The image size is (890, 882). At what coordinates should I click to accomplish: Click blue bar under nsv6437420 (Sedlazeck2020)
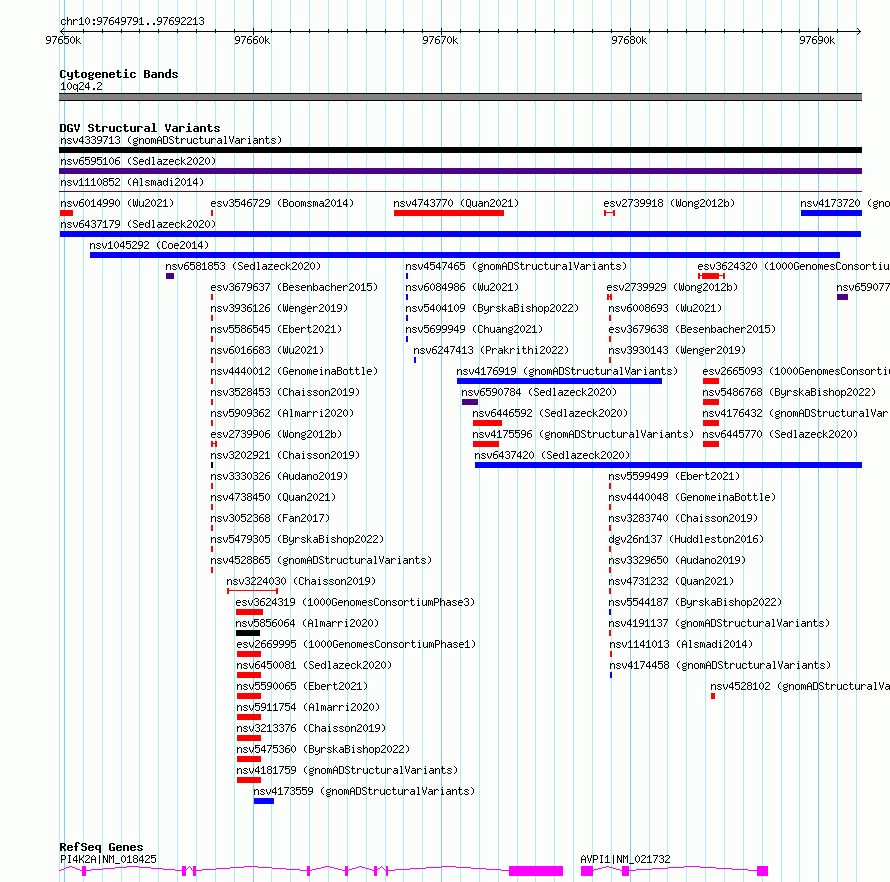point(668,465)
